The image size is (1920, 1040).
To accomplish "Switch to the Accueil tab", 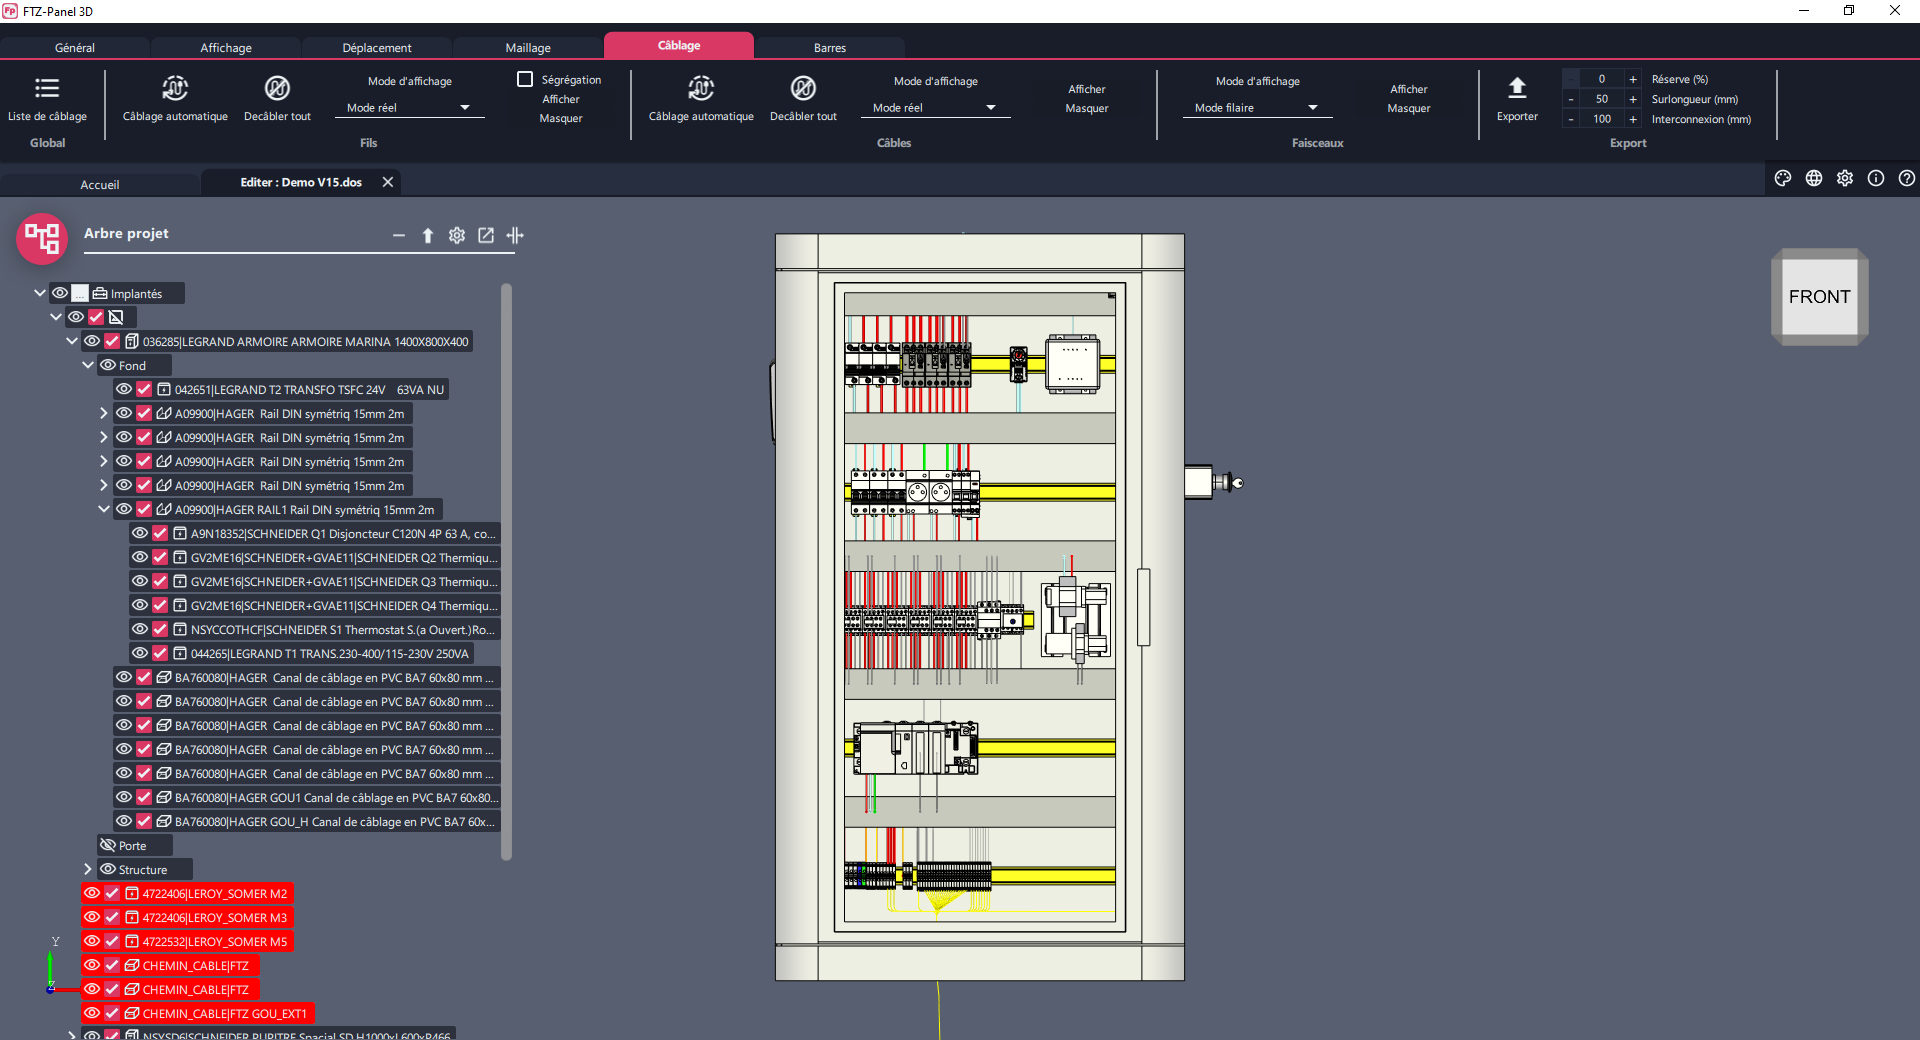I will 100,184.
